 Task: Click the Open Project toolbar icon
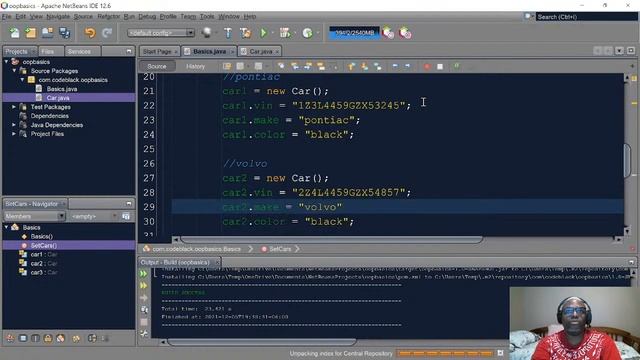(x=47, y=33)
